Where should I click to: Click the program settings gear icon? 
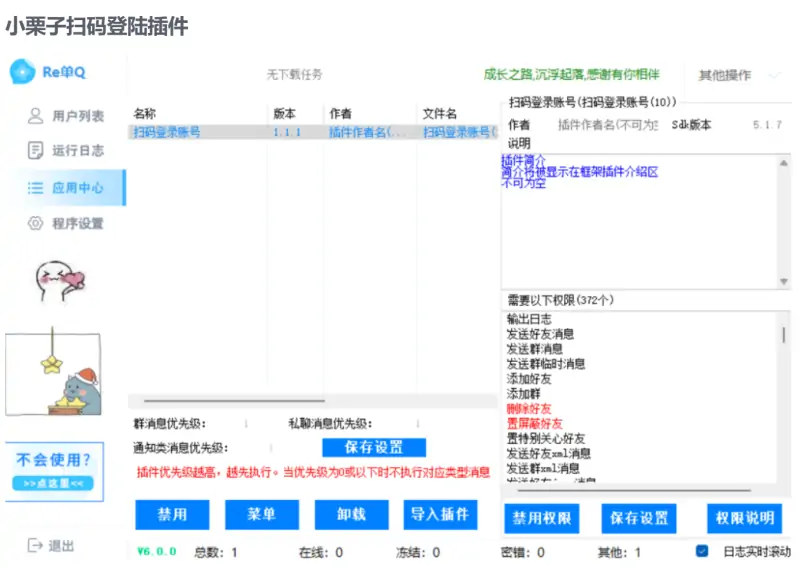click(35, 223)
